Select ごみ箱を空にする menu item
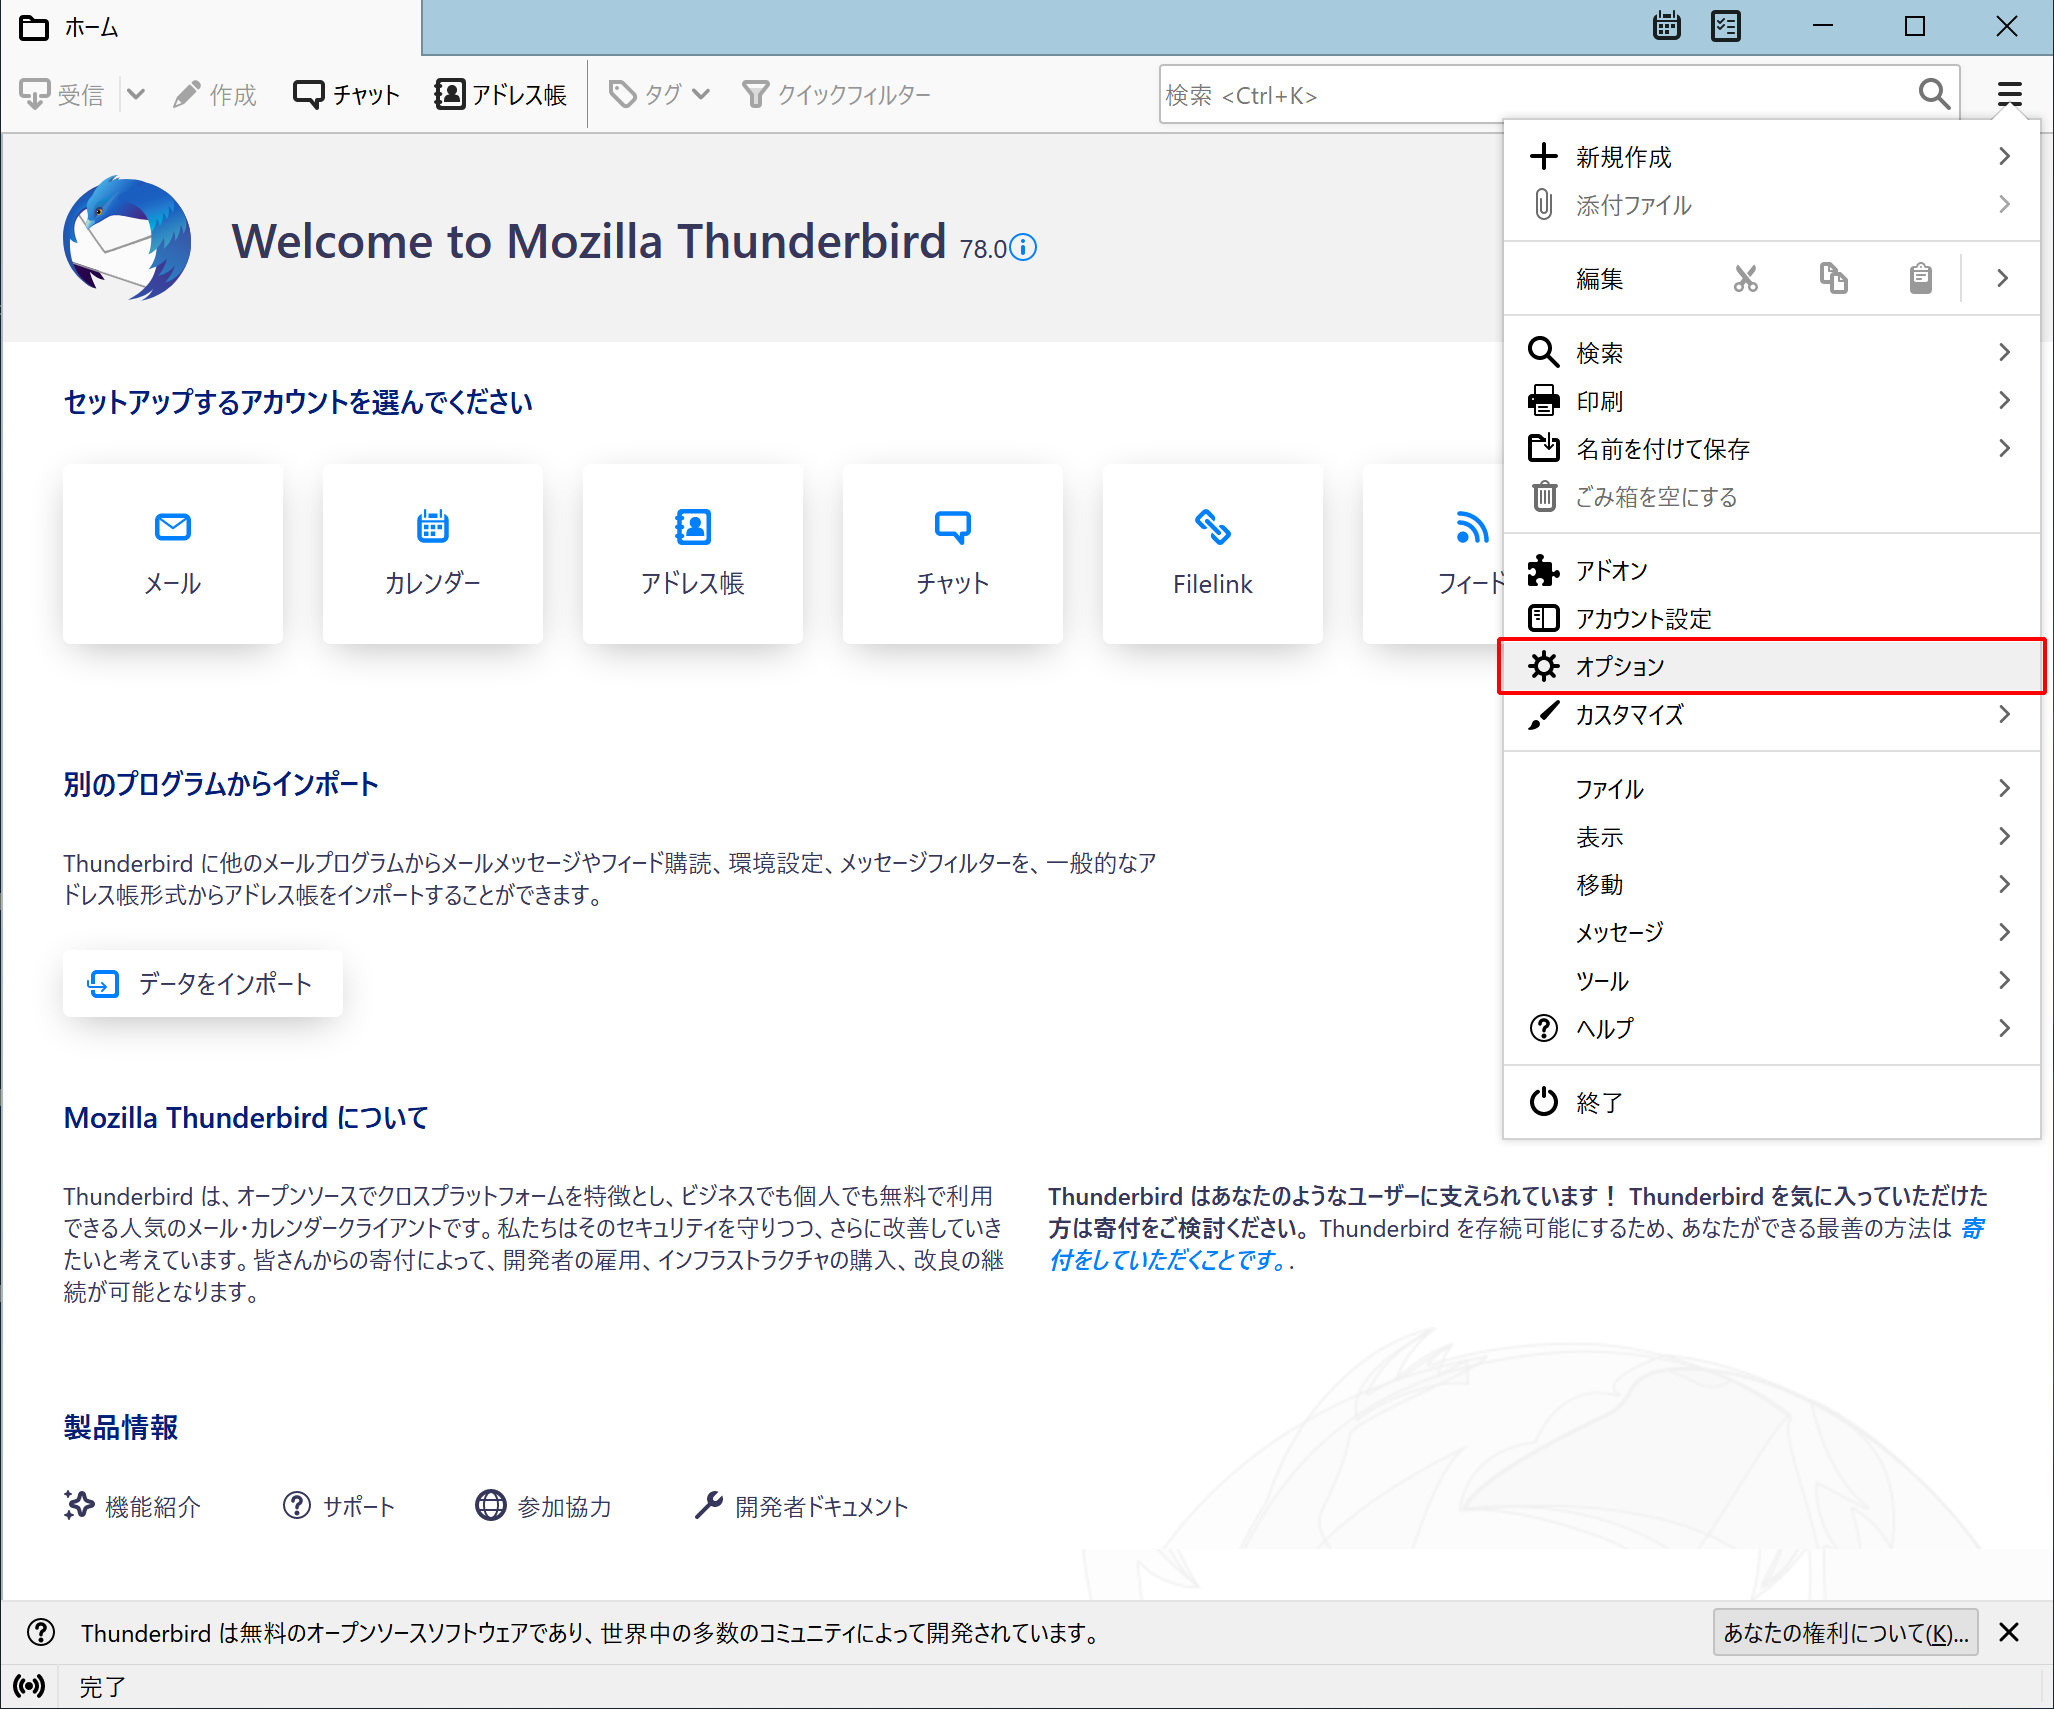The image size is (2054, 1709). [1771, 497]
